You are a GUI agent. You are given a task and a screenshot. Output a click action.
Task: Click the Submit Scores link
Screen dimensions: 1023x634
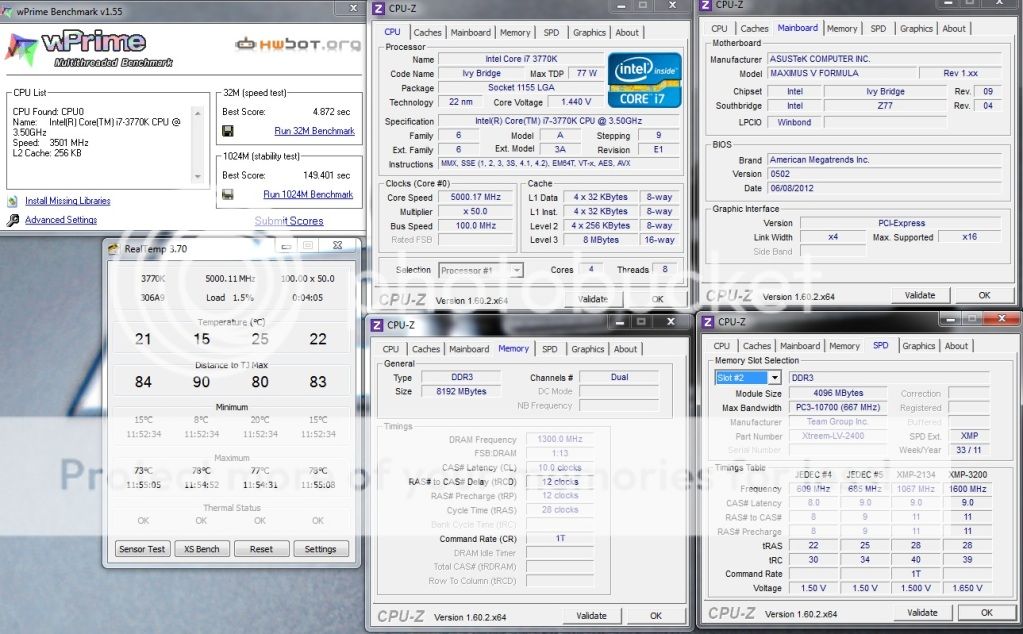(289, 221)
